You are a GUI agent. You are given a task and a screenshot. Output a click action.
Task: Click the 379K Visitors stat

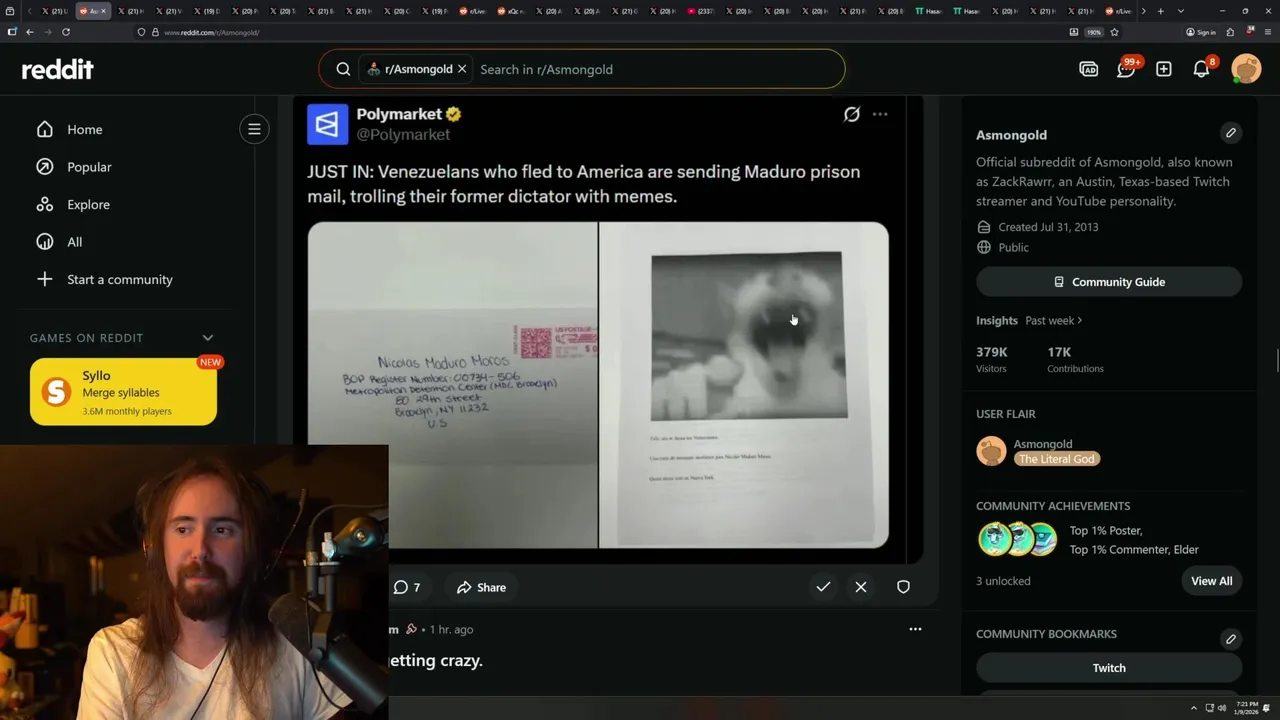pyautogui.click(x=993, y=359)
